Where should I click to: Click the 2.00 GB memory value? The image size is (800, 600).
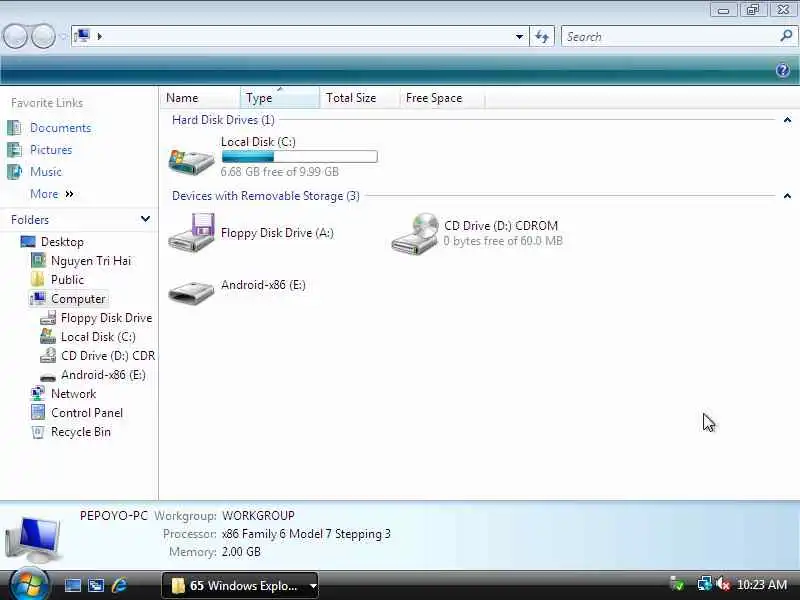point(241,552)
